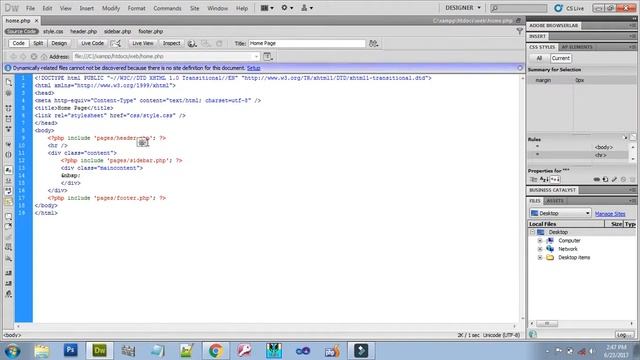Screen dimensions: 640x360
Task: Switch to Split view
Action: pyautogui.click(x=38, y=43)
